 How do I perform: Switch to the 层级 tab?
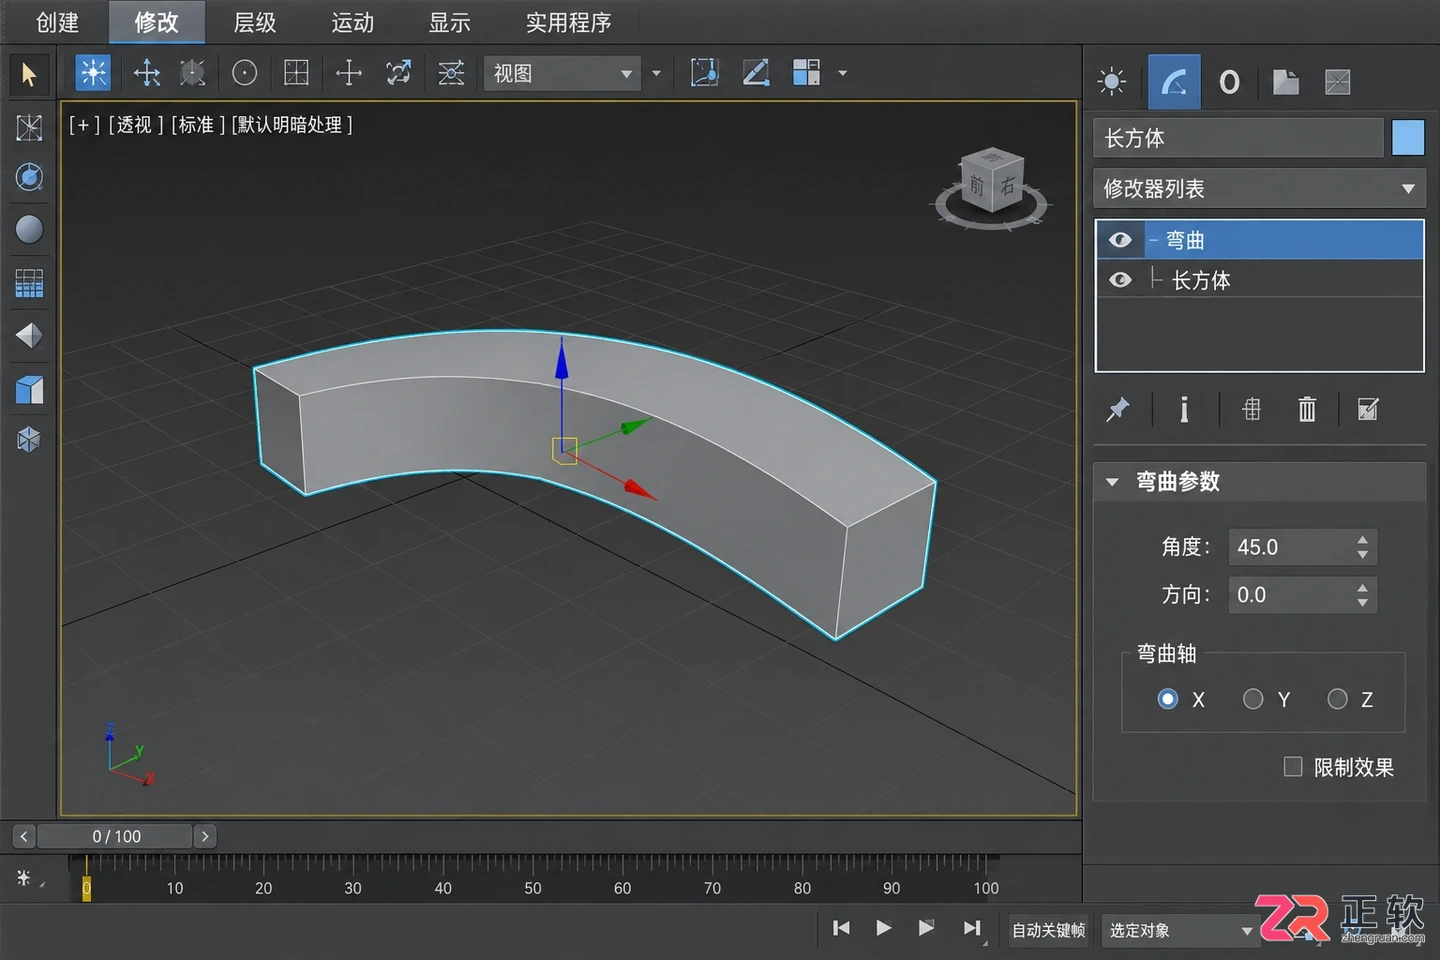coord(254,22)
